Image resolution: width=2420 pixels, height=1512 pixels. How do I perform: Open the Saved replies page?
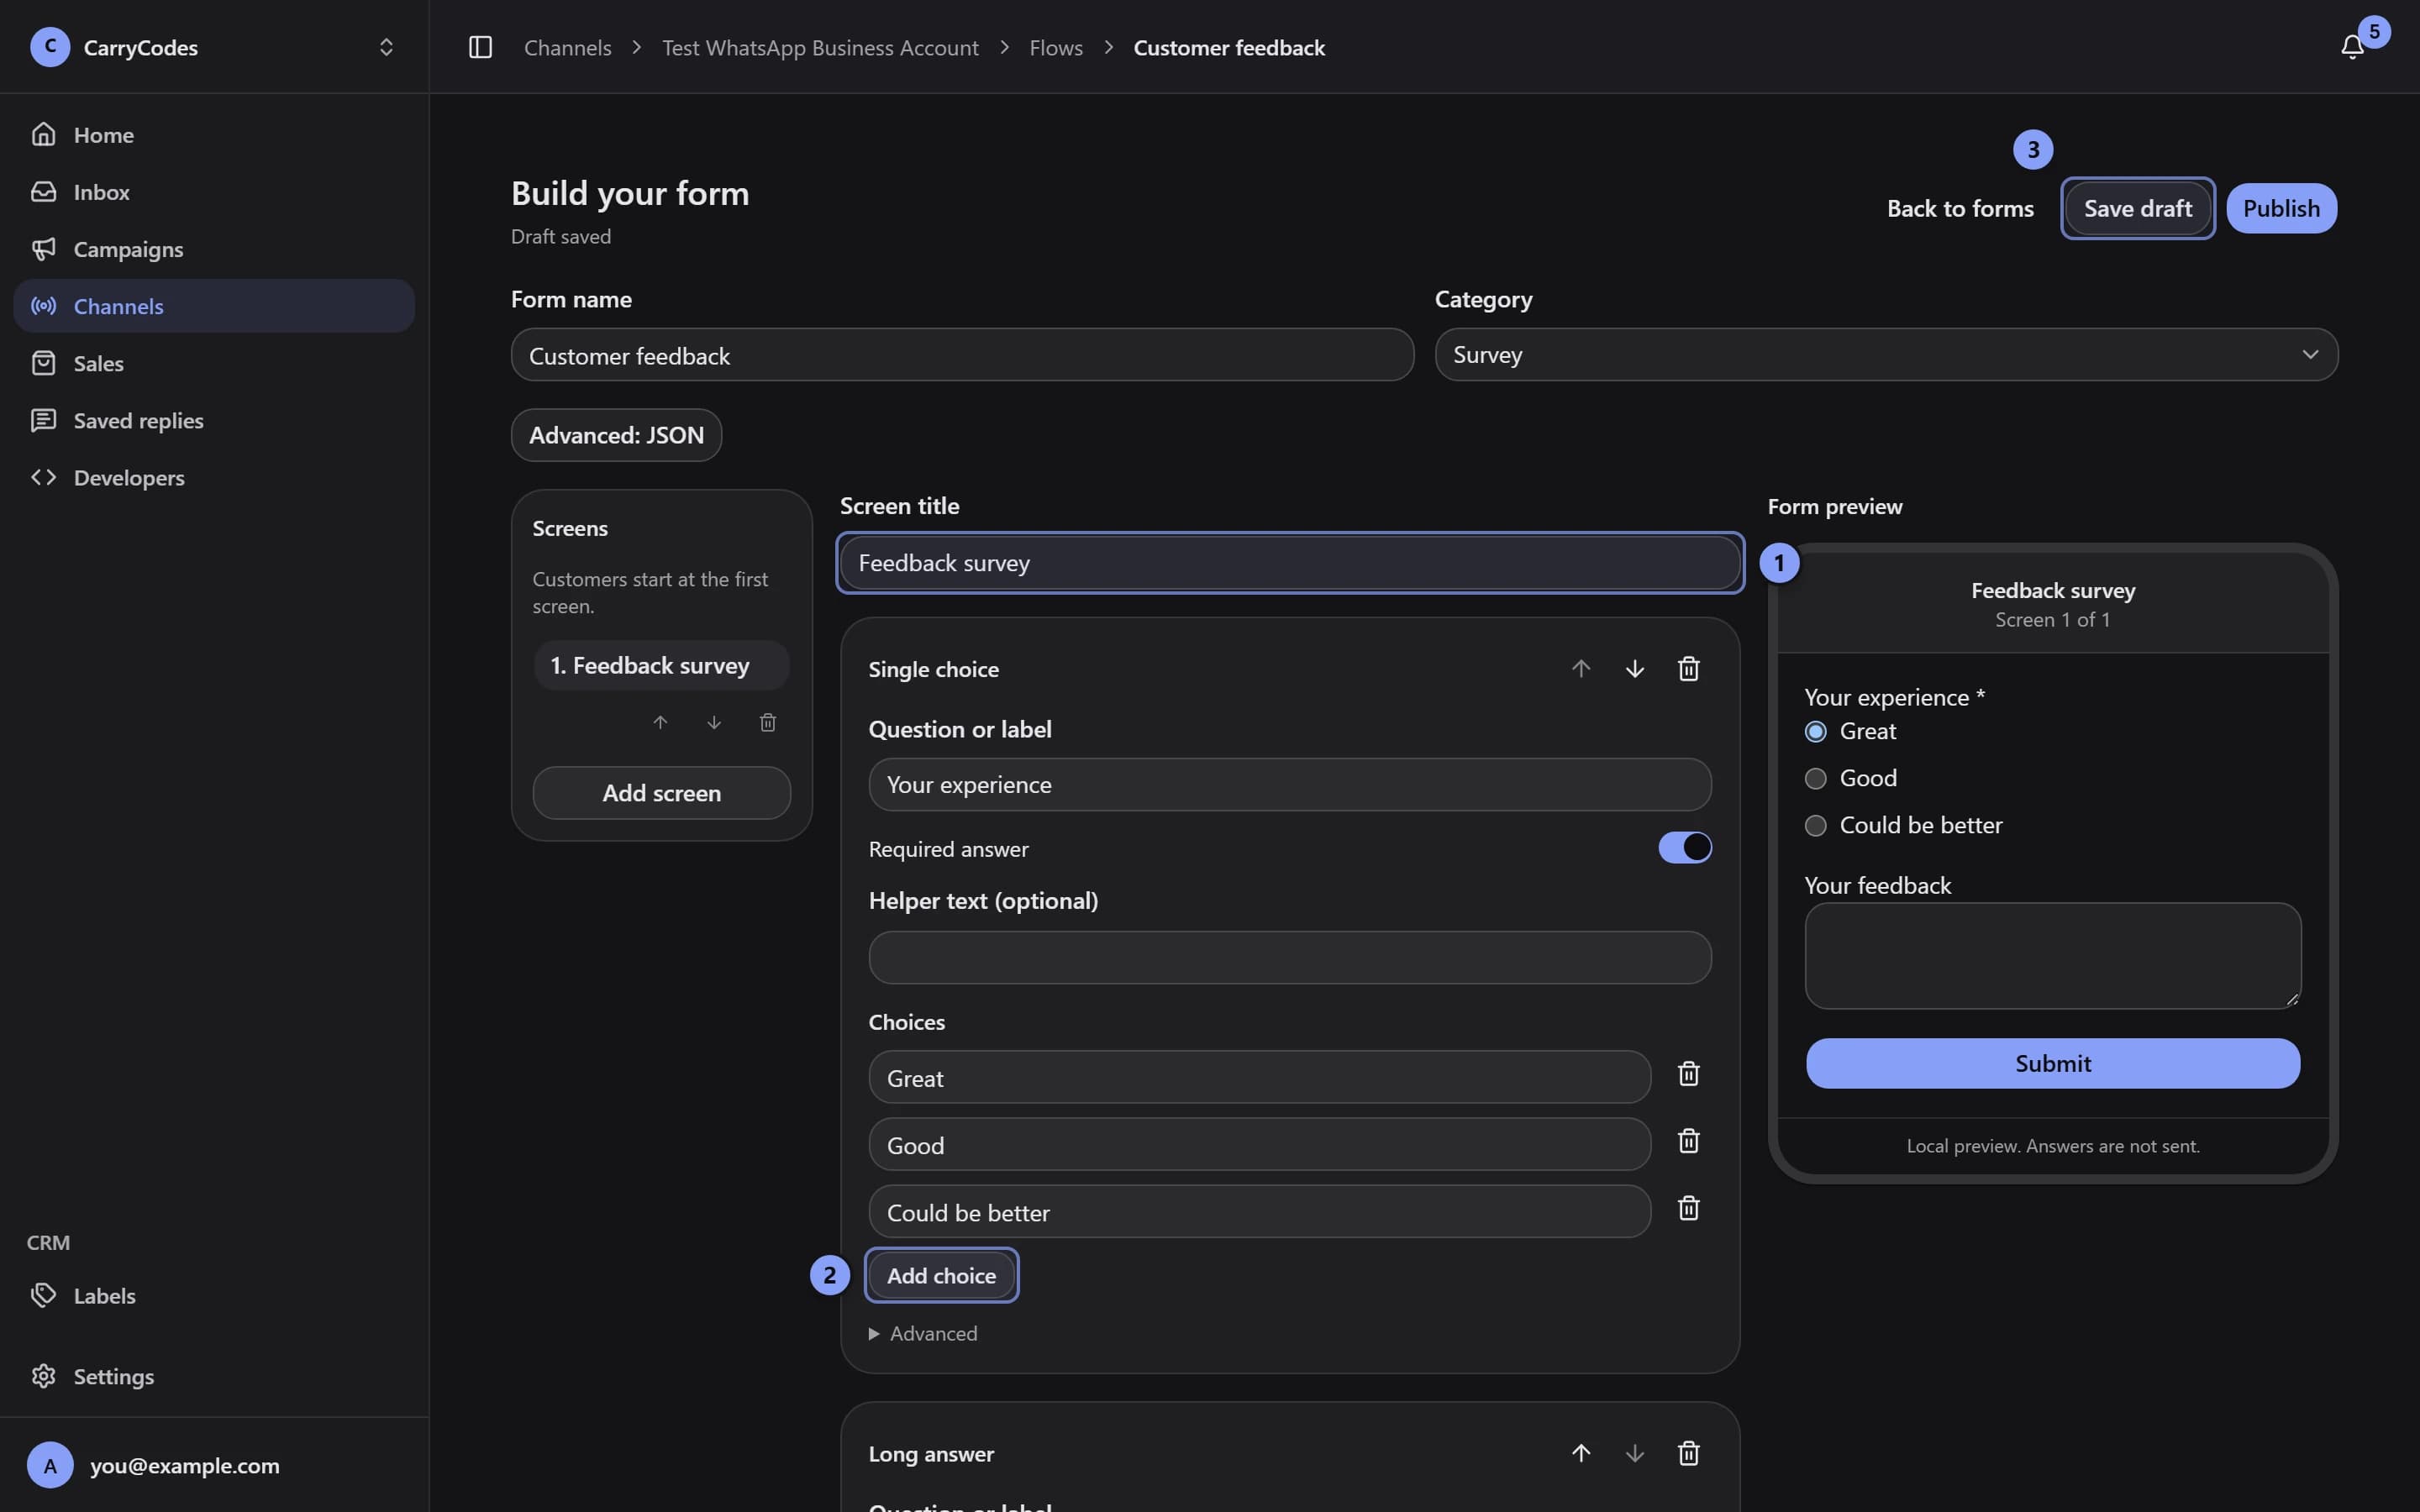pos(214,420)
